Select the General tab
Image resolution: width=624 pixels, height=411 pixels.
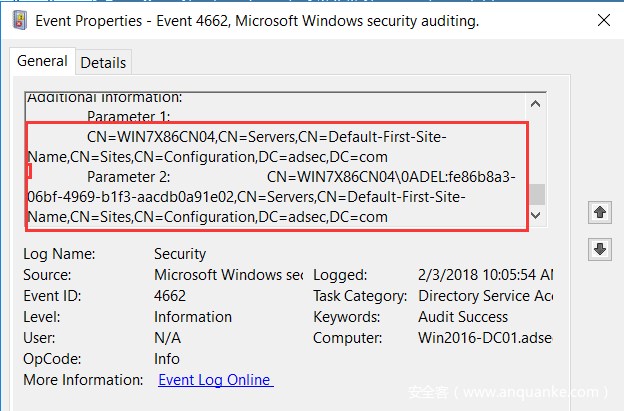coord(42,61)
